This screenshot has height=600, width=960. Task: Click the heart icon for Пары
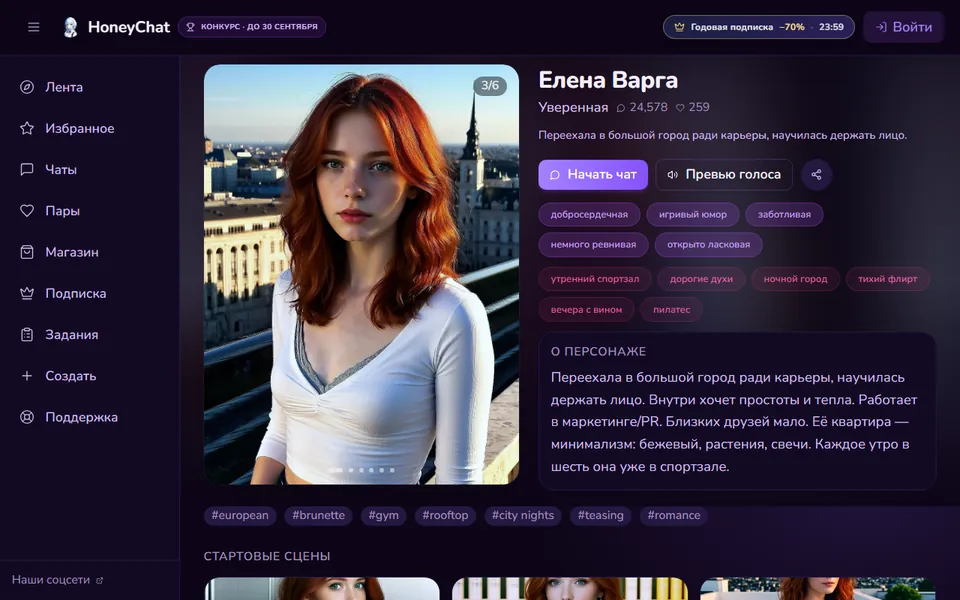click(27, 211)
